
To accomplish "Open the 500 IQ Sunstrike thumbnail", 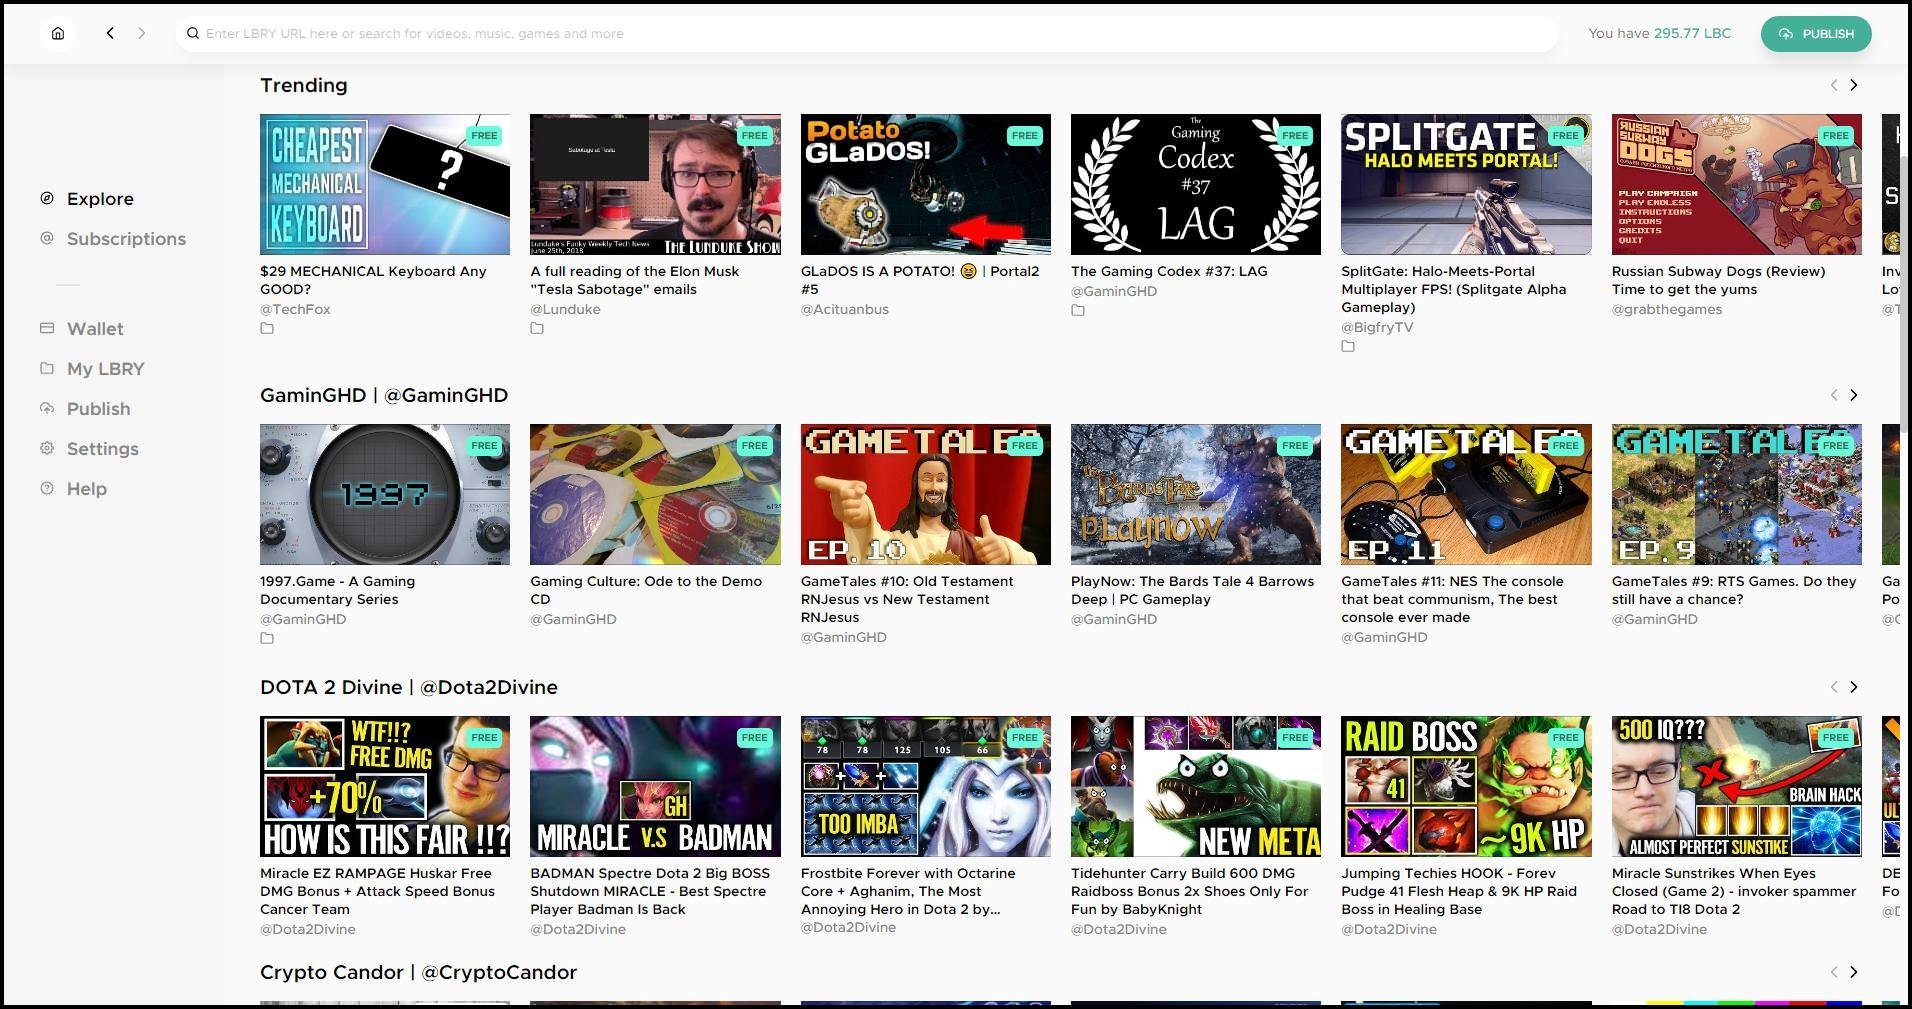I will (1737, 786).
